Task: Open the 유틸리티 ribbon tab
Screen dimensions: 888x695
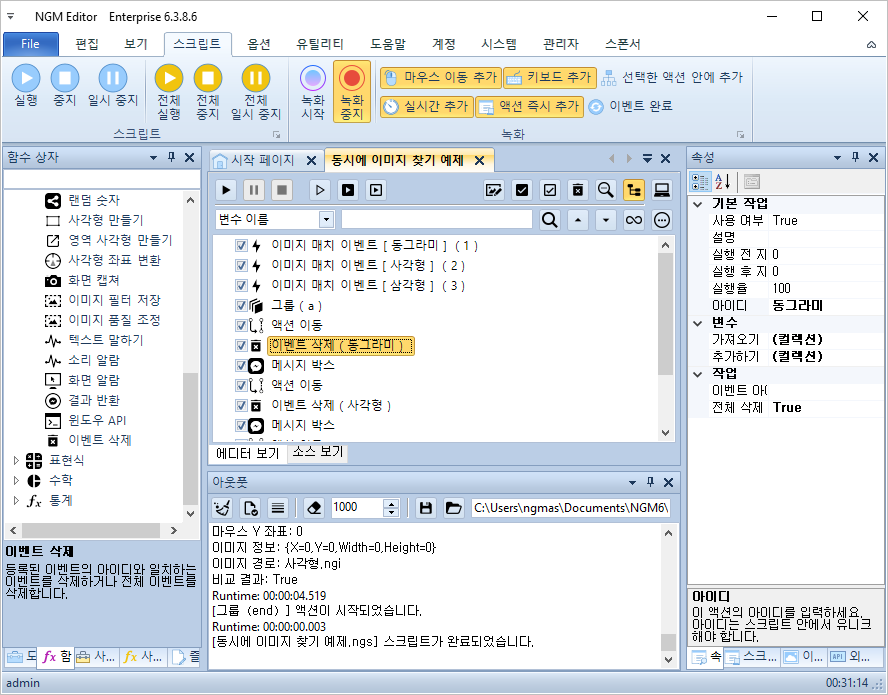Action: tap(319, 44)
